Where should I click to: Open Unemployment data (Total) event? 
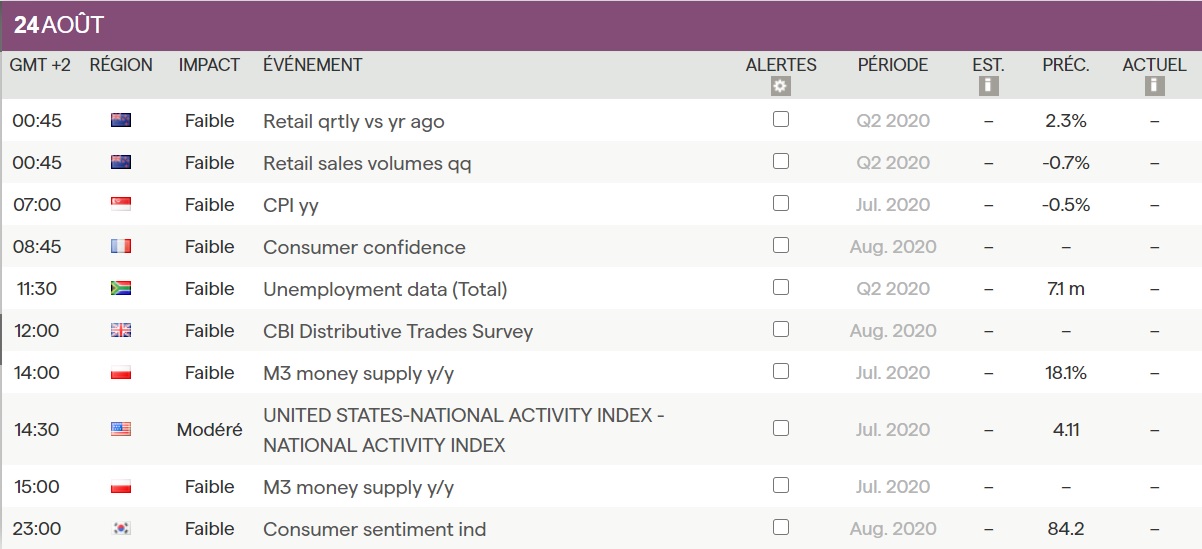[385, 289]
